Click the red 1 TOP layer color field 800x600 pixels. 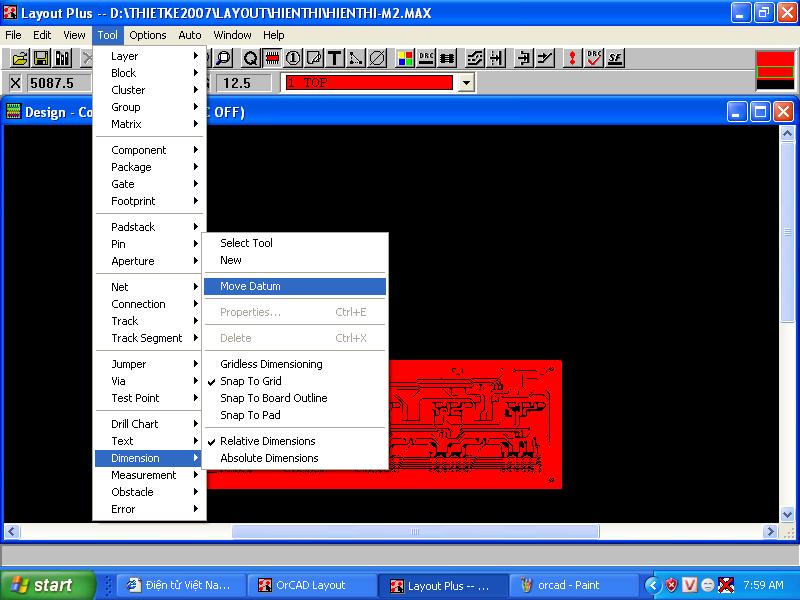[x=369, y=83]
